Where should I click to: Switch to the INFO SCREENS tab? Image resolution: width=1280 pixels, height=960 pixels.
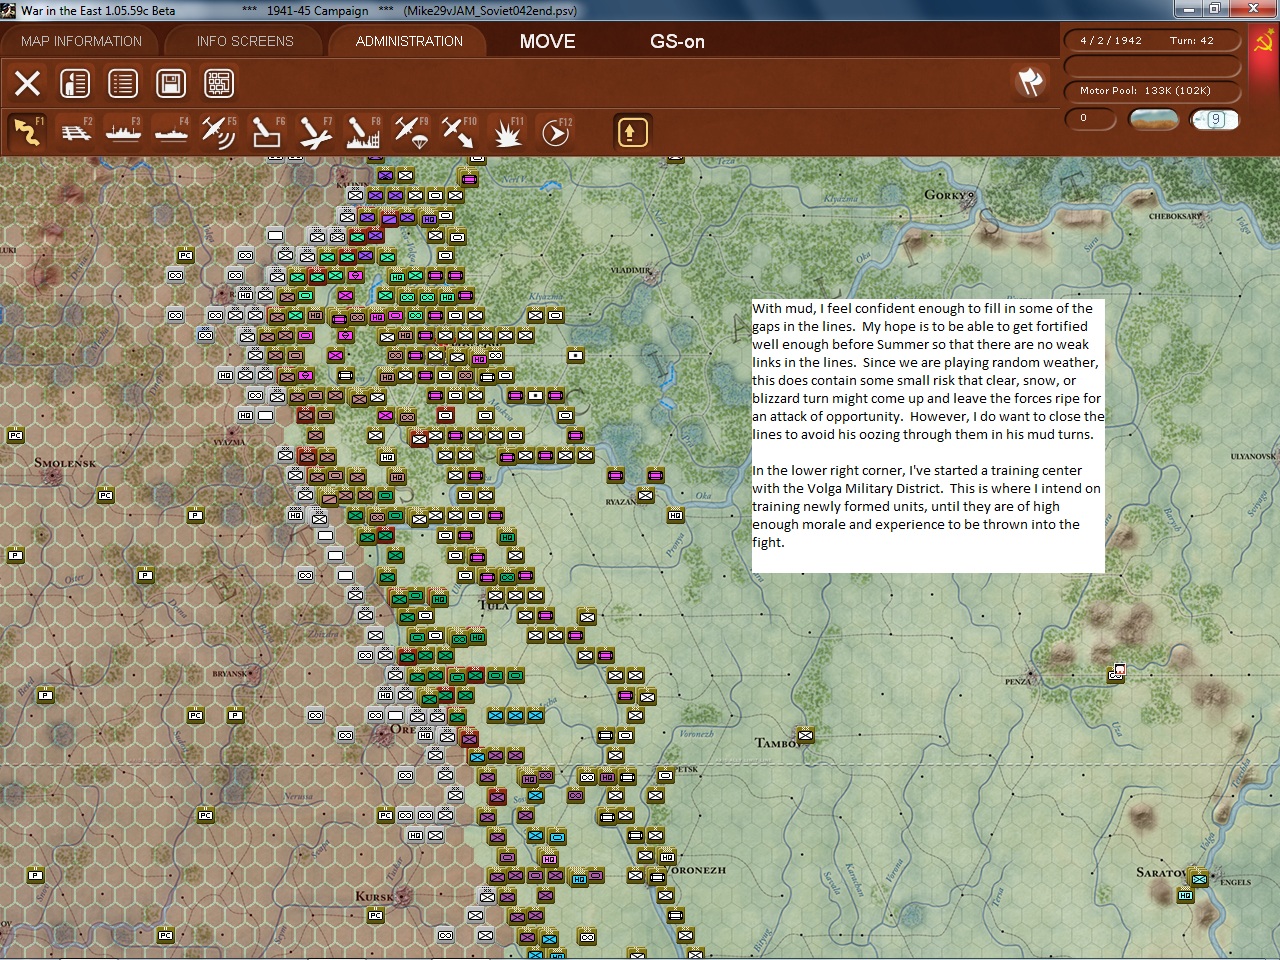point(245,41)
